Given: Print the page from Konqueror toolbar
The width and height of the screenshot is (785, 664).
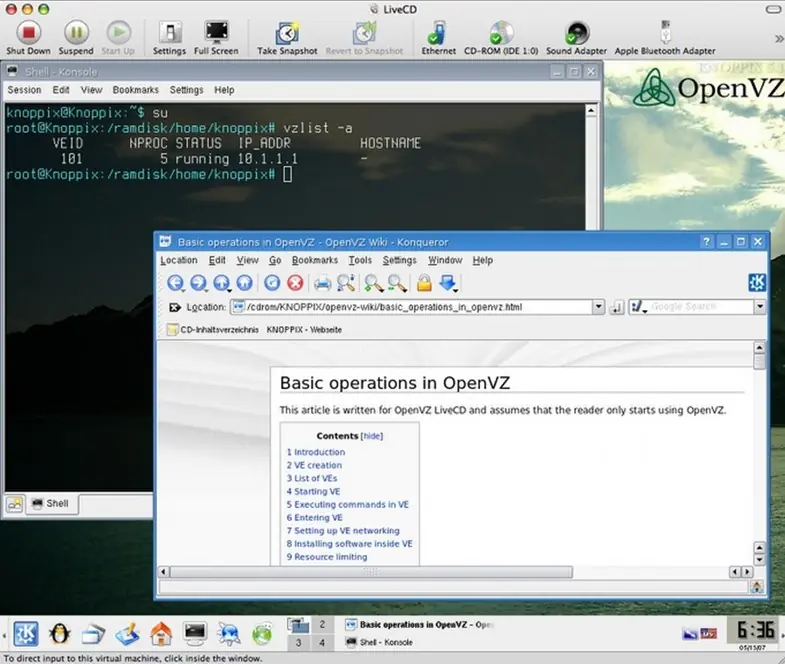Looking at the screenshot, I should click(322, 283).
